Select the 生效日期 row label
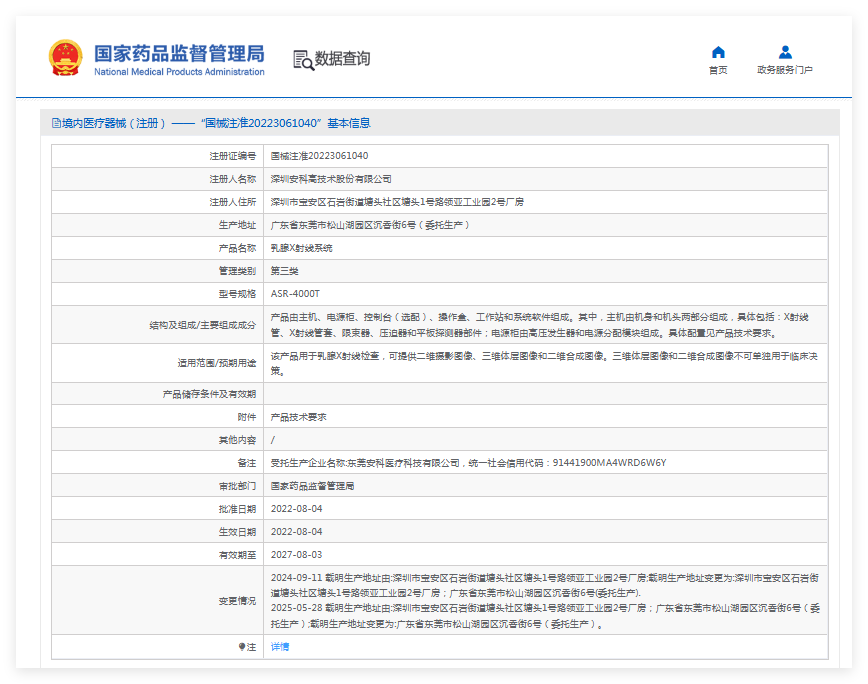The image size is (868, 684). [237, 532]
